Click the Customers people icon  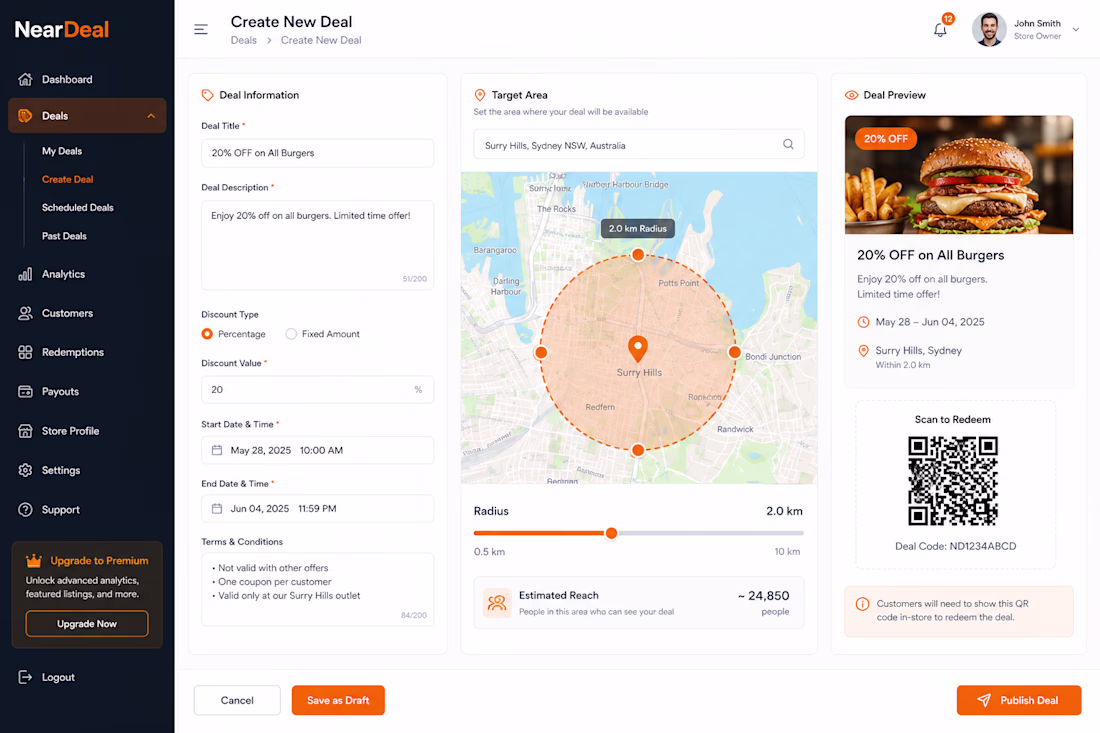tap(25, 314)
